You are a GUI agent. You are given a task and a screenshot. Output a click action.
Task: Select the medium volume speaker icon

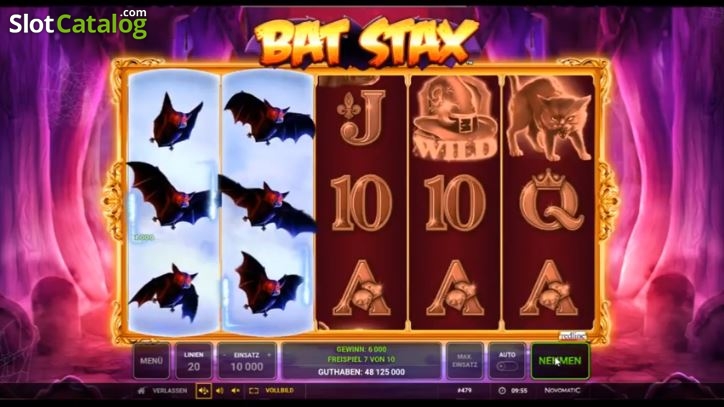pyautogui.click(x=219, y=391)
